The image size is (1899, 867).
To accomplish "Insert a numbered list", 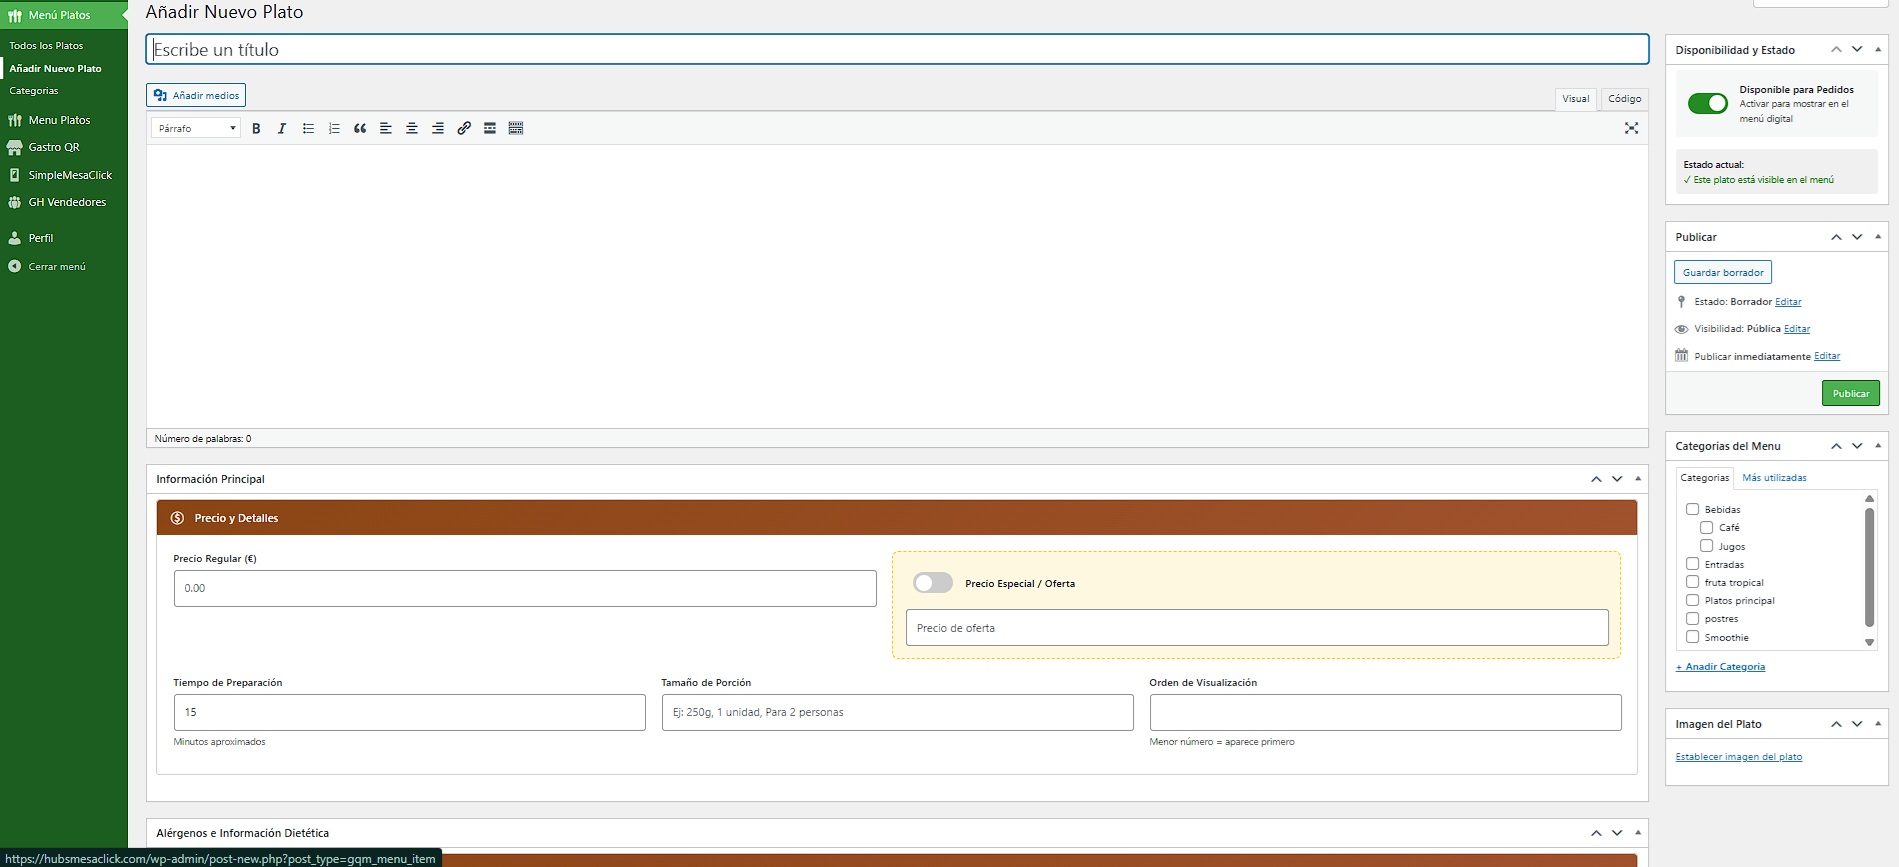I will (x=334, y=129).
